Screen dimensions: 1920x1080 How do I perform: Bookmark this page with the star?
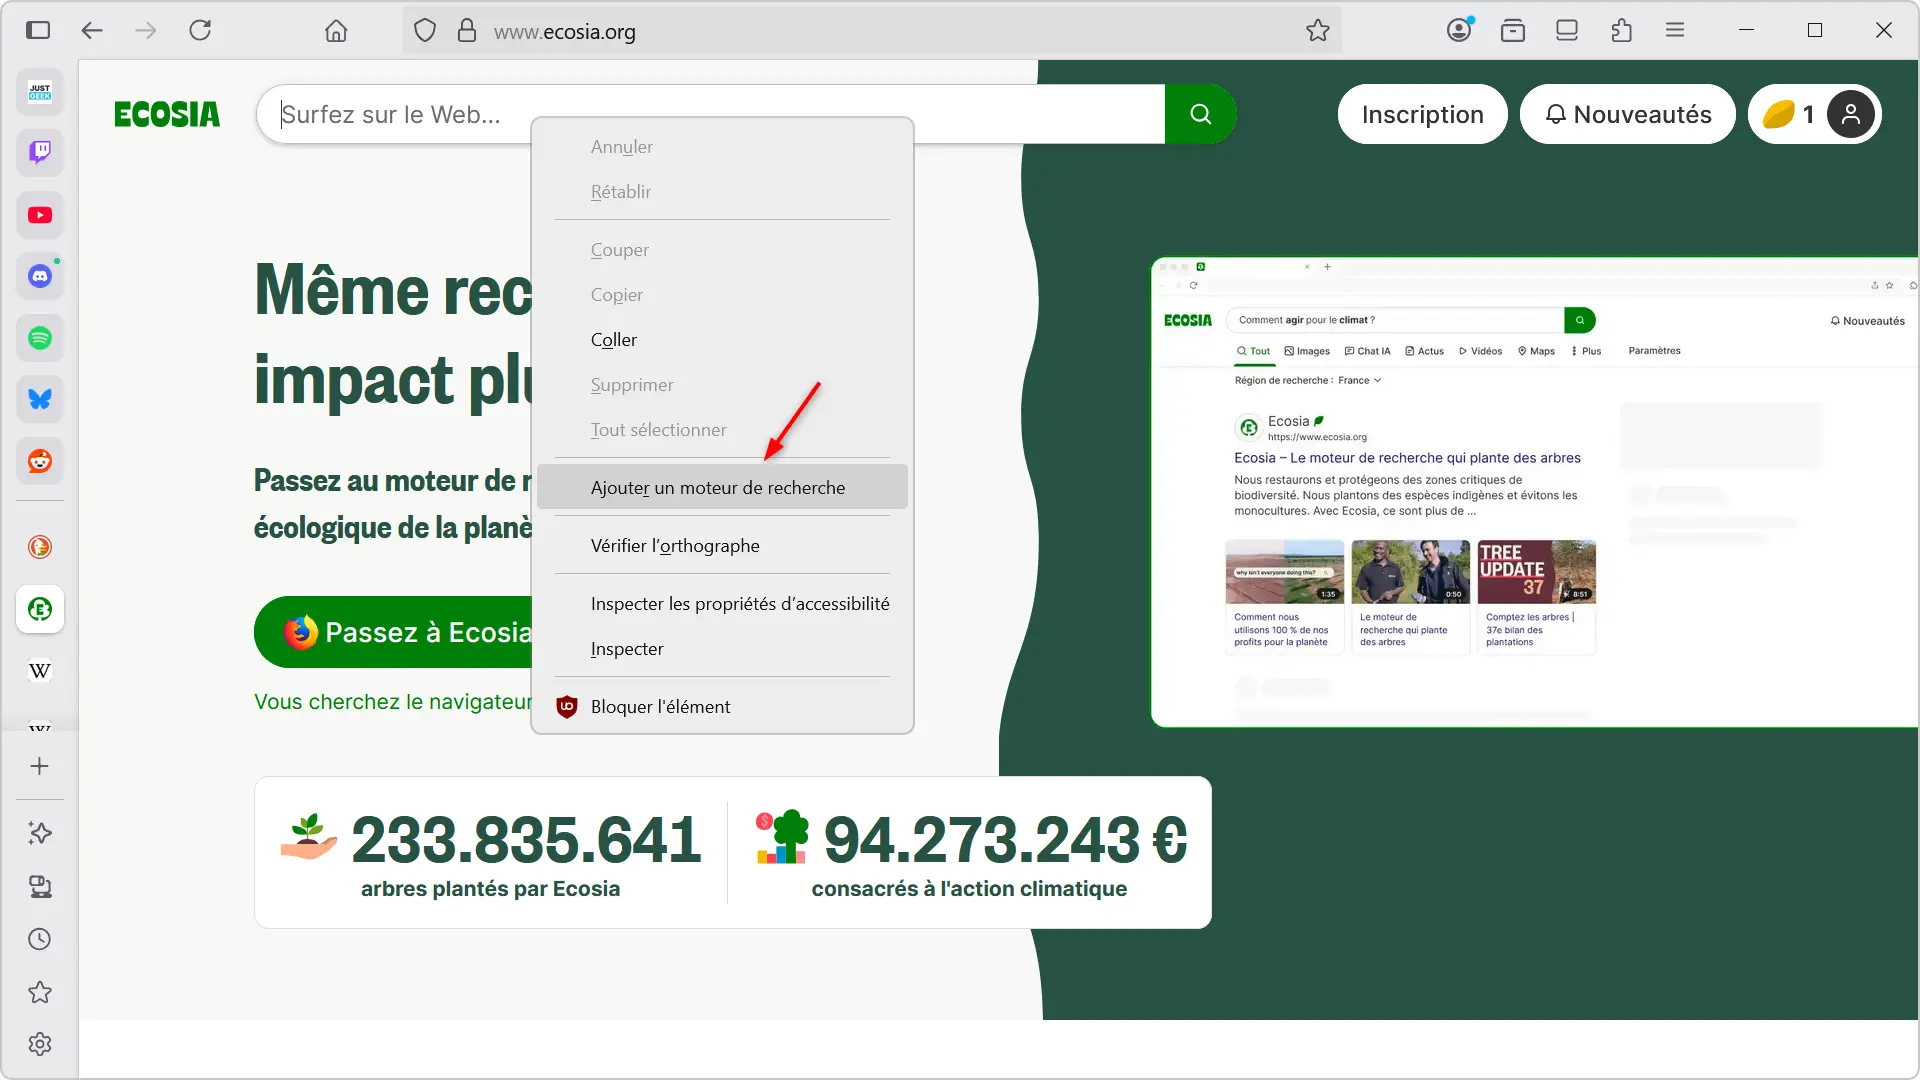tap(1318, 31)
